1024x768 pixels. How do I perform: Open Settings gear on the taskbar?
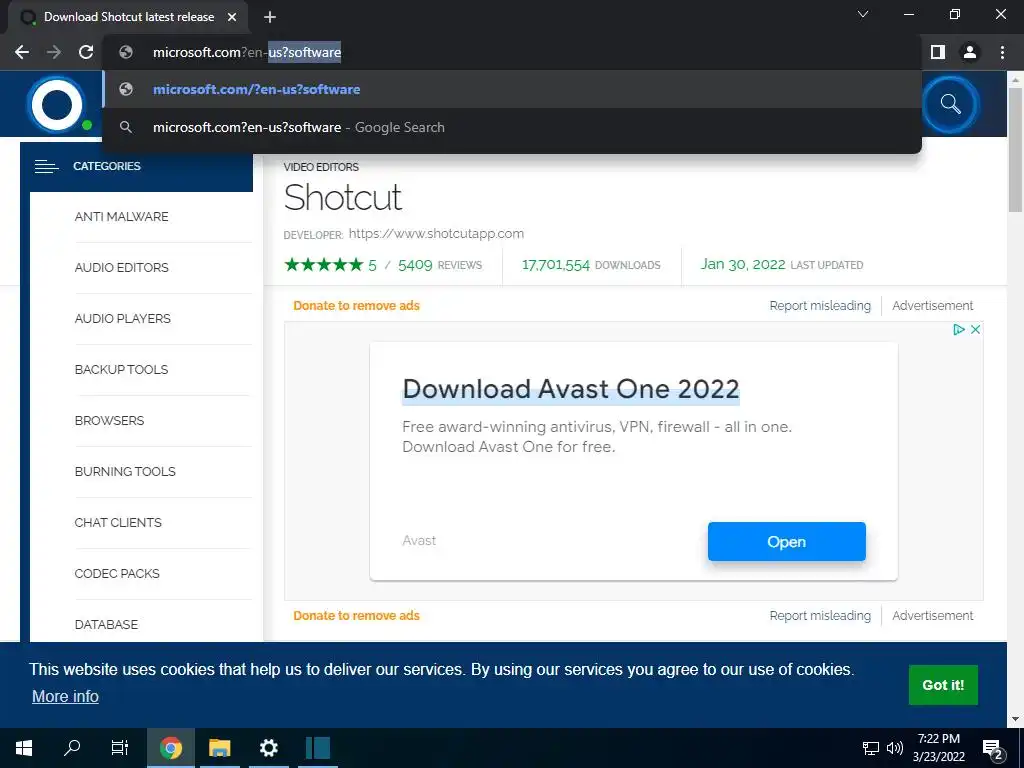click(268, 748)
